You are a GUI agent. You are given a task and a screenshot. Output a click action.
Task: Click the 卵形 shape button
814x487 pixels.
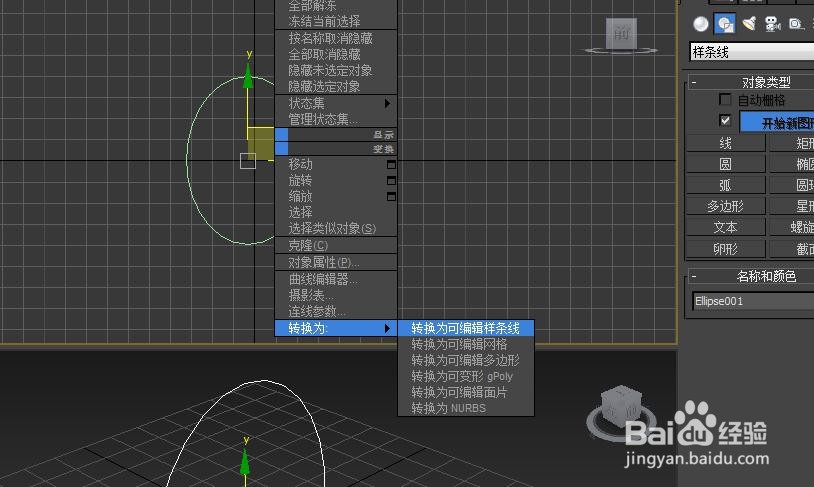[x=726, y=249]
